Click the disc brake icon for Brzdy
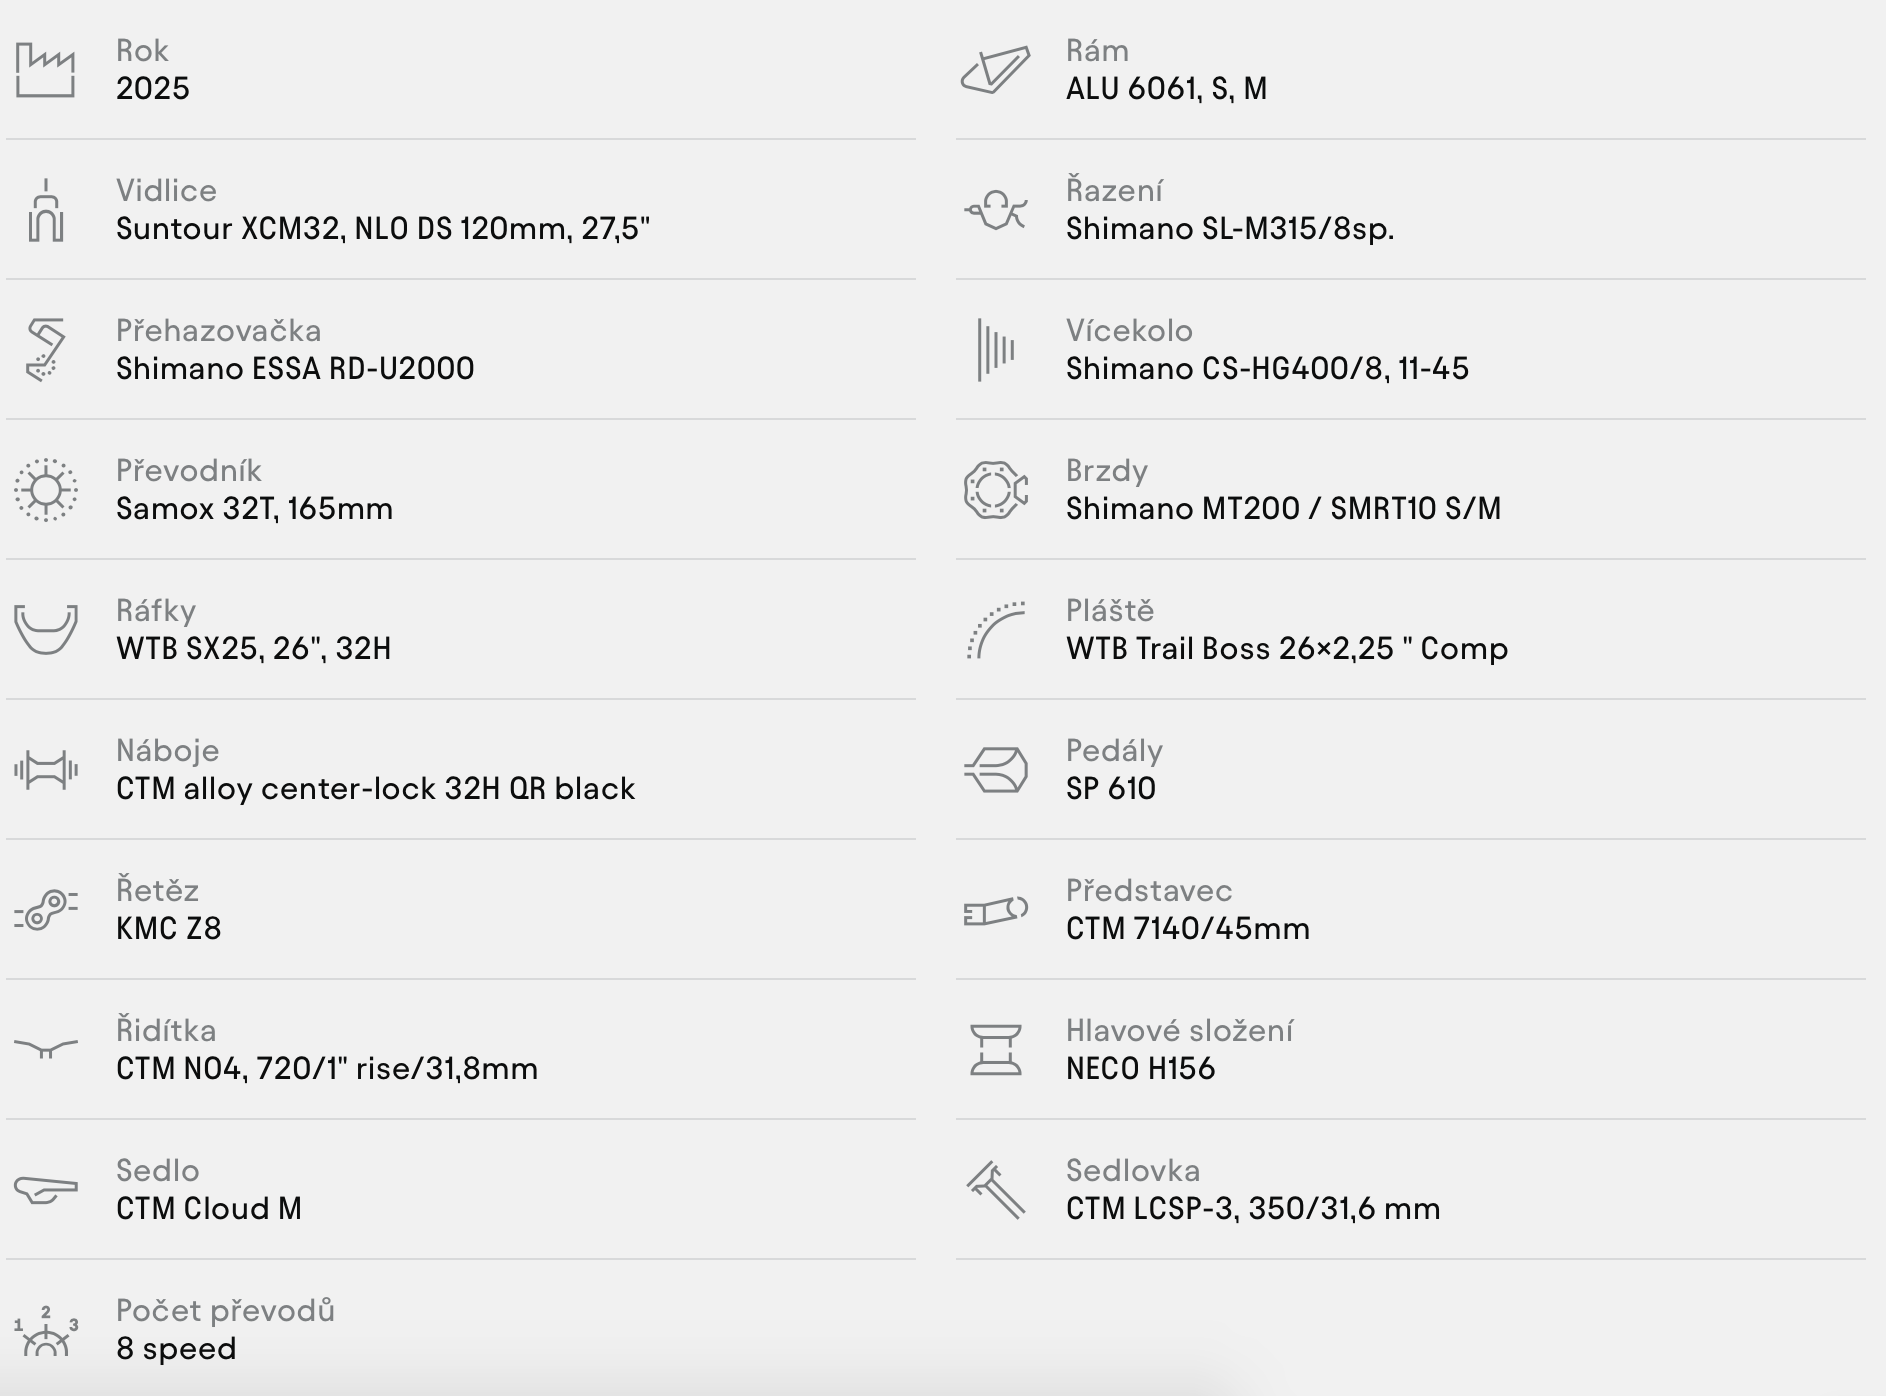The height and width of the screenshot is (1396, 1886). click(995, 490)
